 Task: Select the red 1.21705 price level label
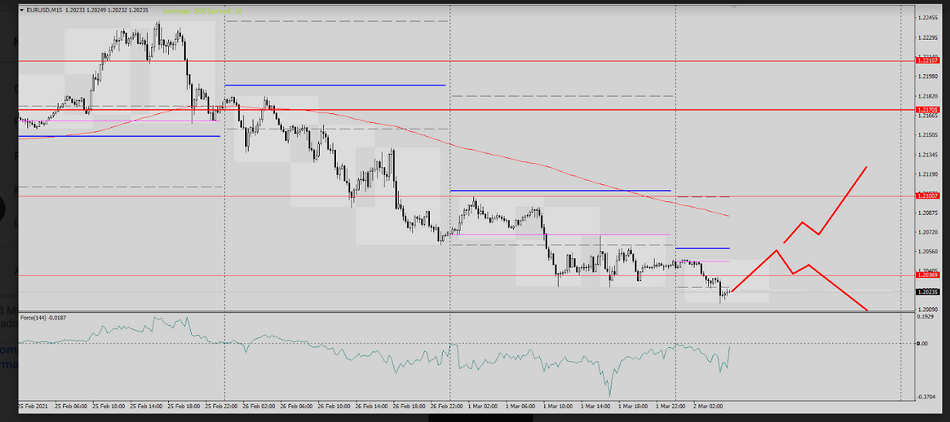click(x=927, y=109)
